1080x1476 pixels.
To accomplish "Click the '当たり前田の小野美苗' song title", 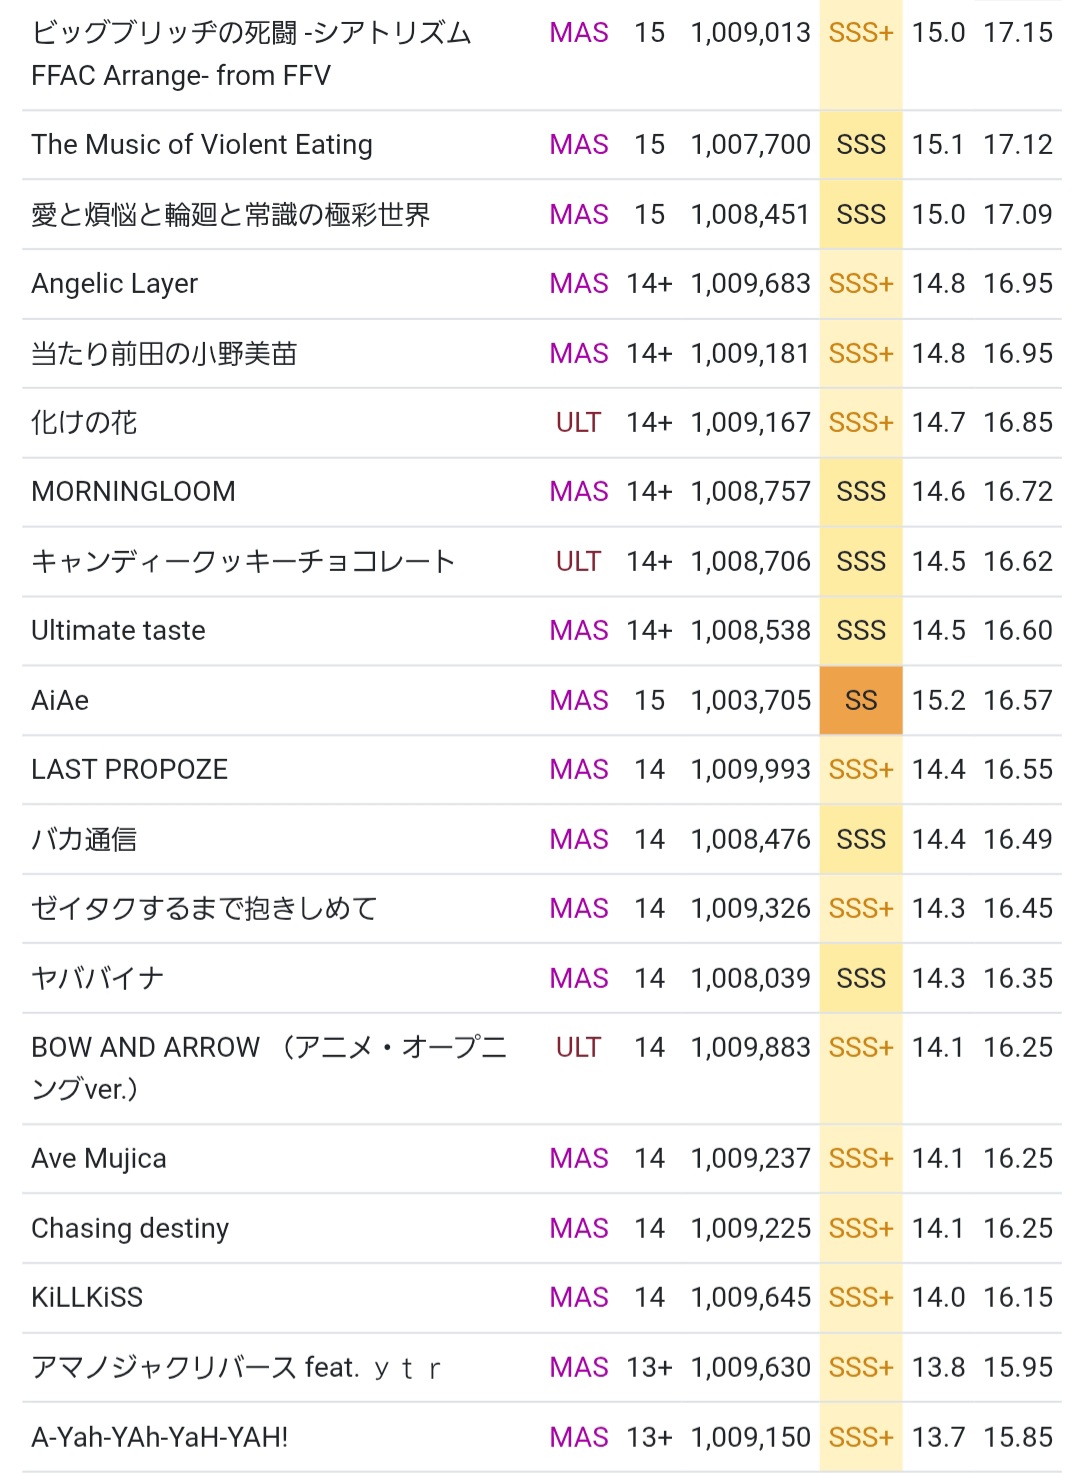I will [165, 354].
